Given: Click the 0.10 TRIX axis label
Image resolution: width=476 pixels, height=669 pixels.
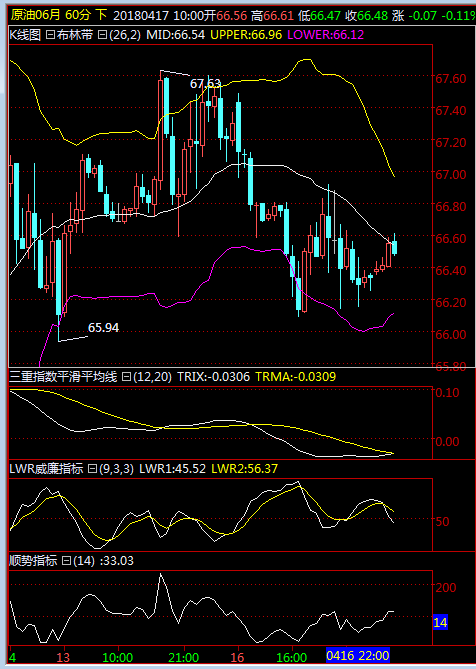Looking at the screenshot, I should [x=447, y=393].
